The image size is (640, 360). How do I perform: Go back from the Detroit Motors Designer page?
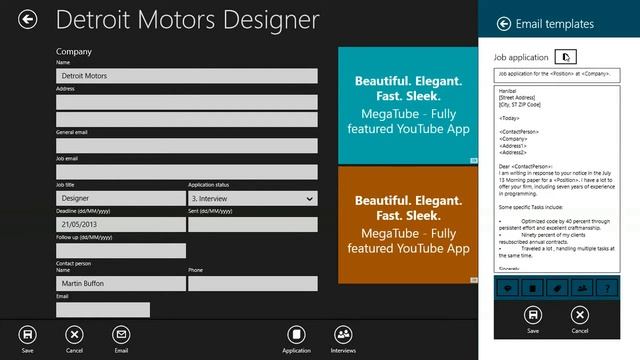coord(27,19)
